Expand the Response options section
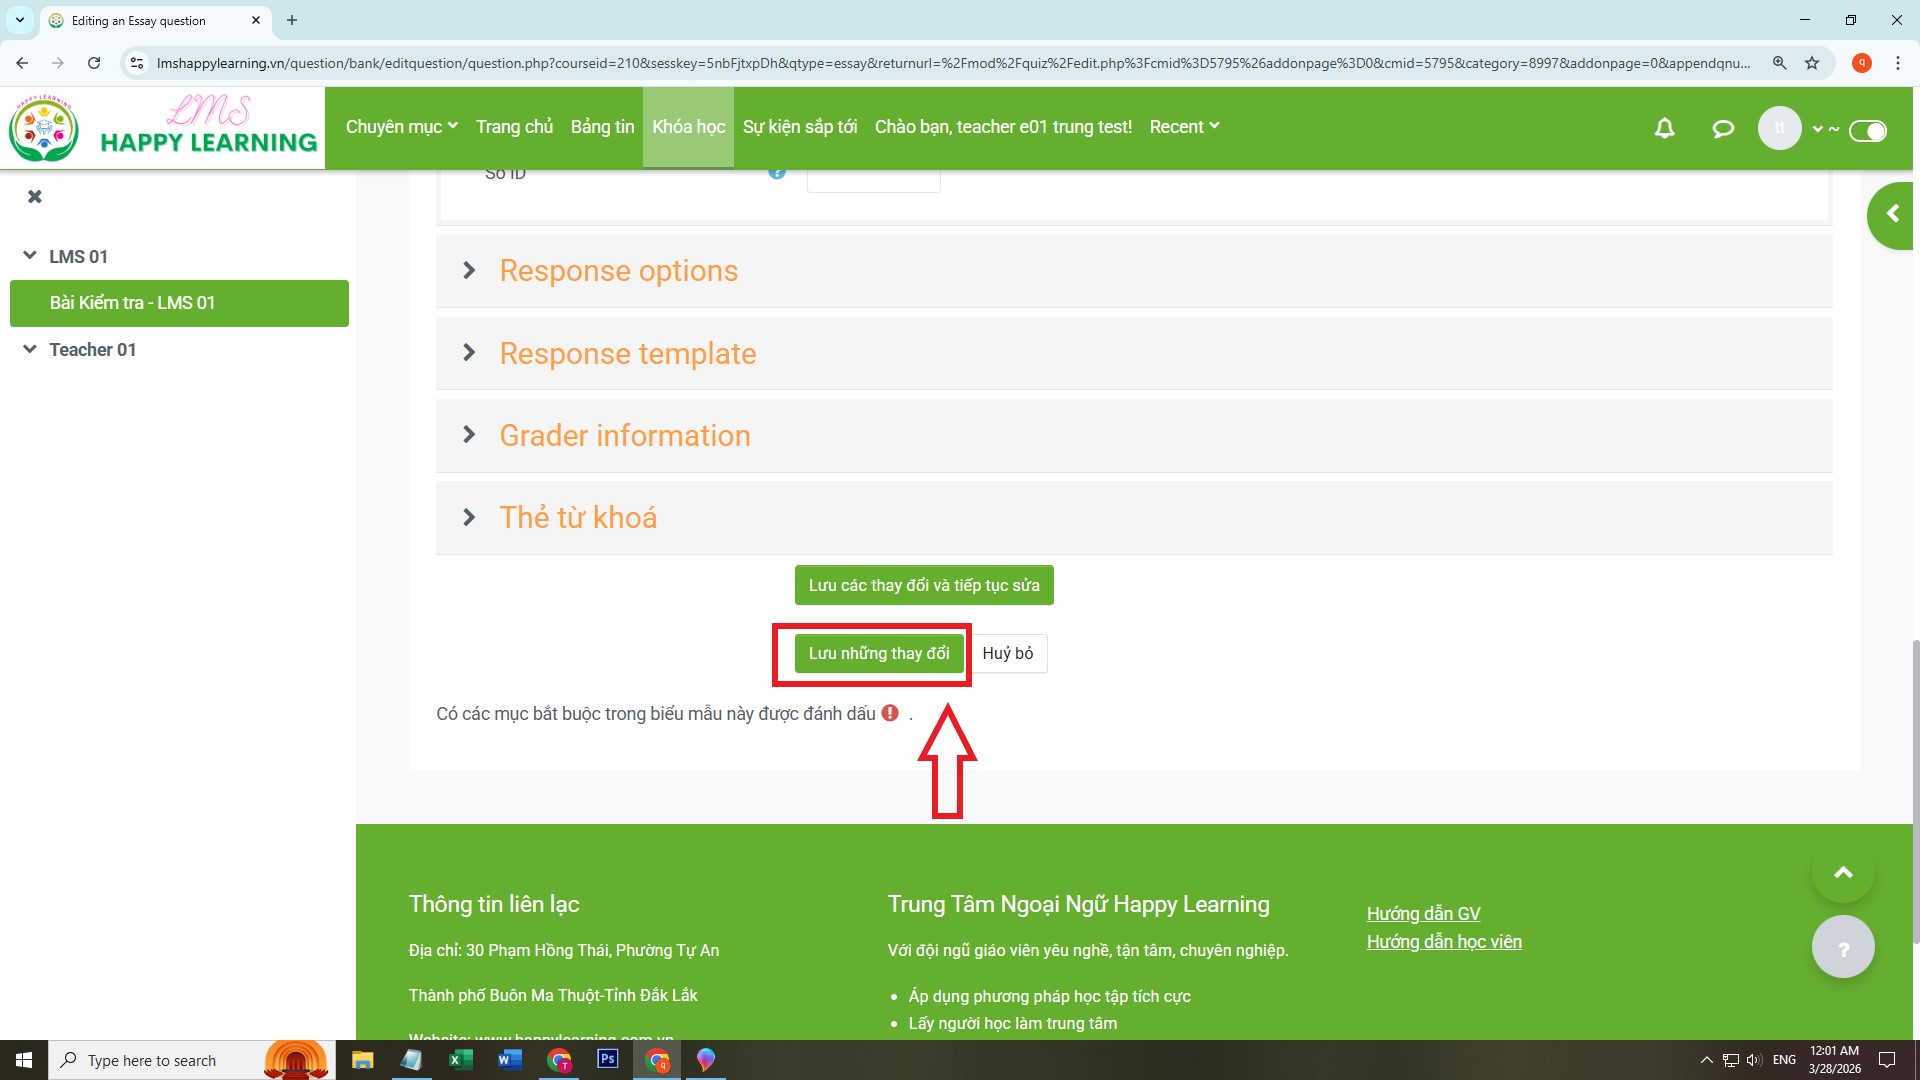1920x1080 pixels. pos(618,271)
